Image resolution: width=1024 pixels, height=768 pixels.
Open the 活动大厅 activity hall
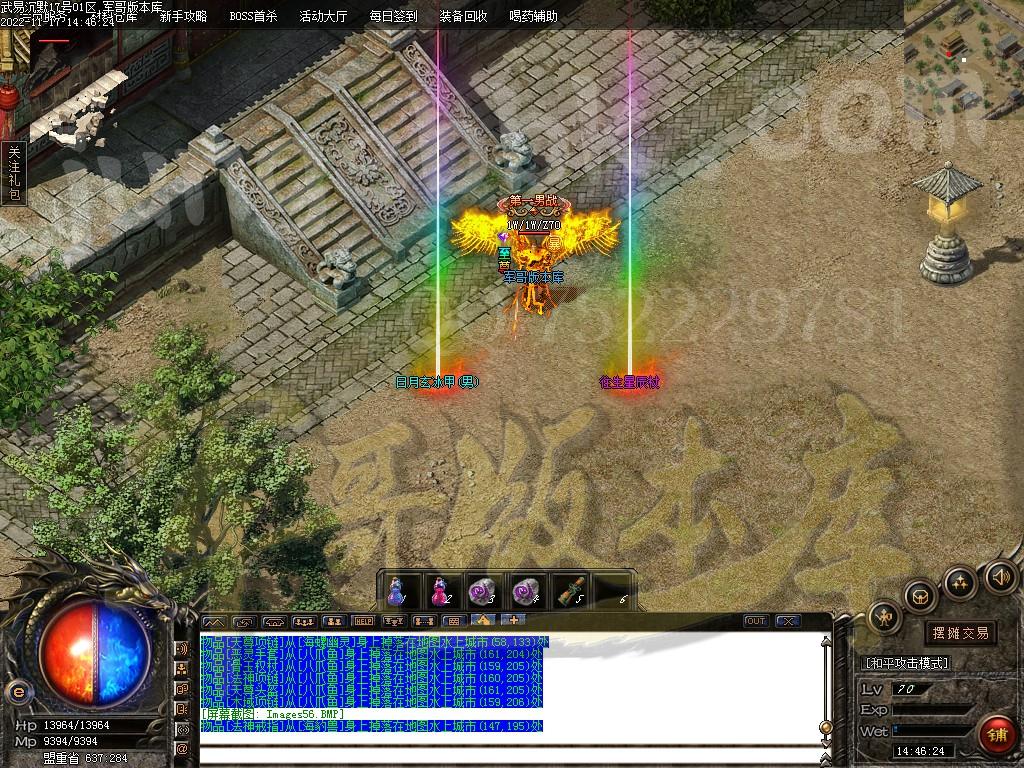323,16
